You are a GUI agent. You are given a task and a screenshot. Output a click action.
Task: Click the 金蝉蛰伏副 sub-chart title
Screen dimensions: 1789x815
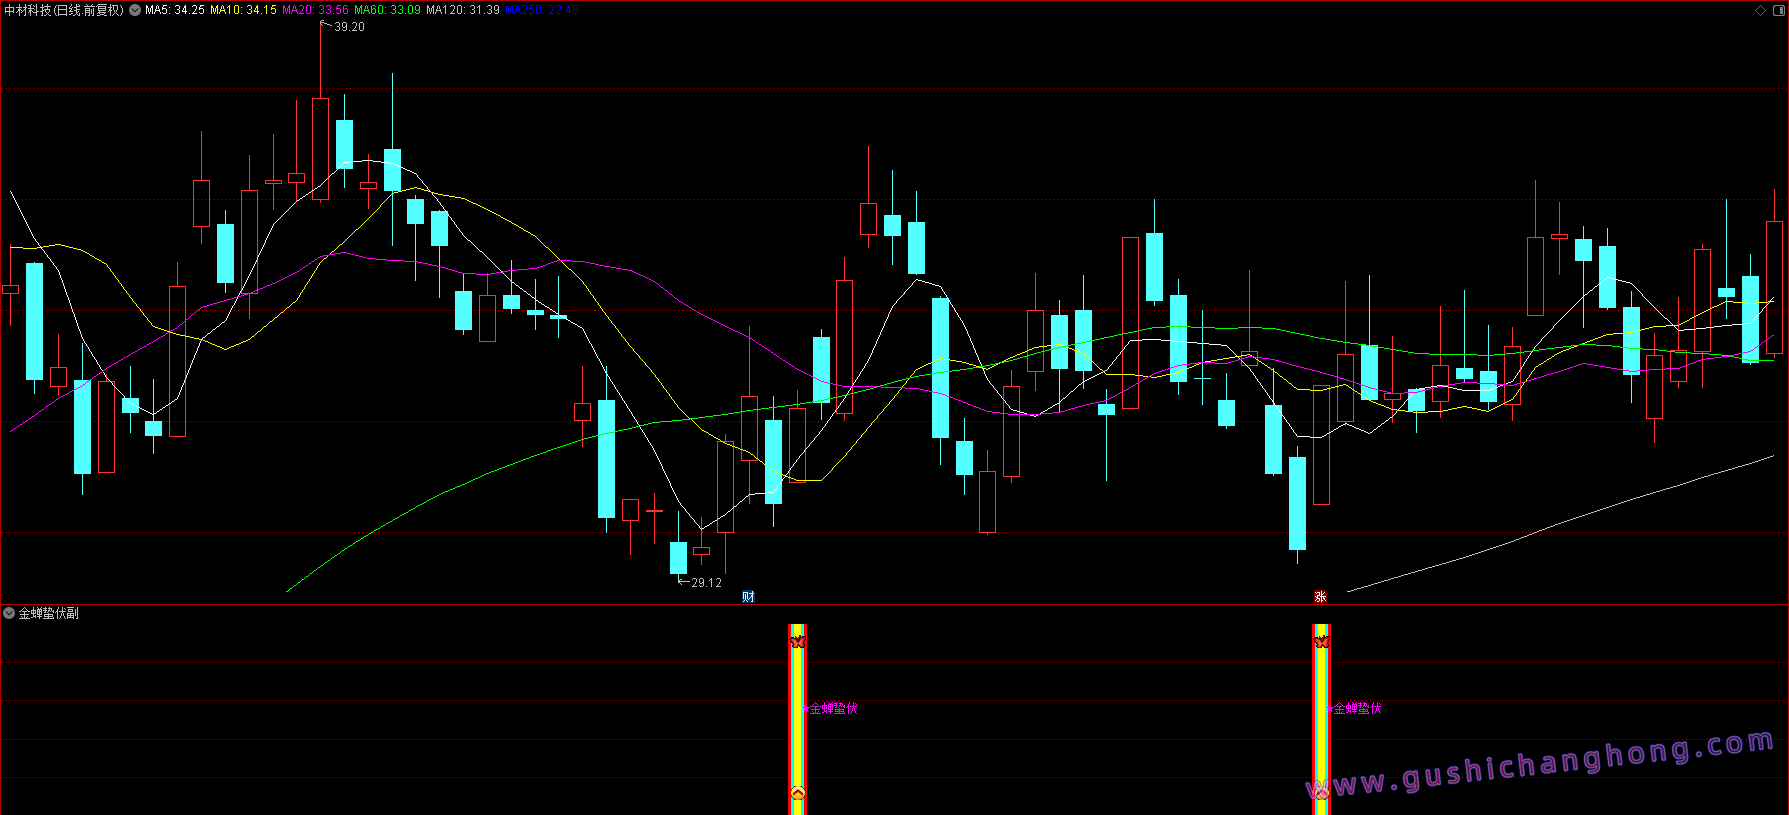pyautogui.click(x=48, y=613)
